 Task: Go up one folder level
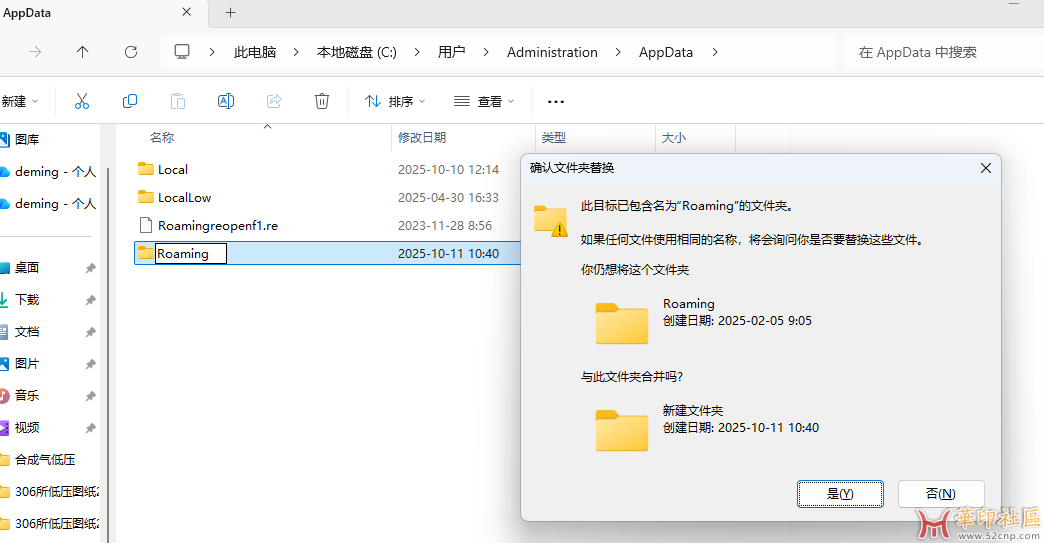pyautogui.click(x=83, y=52)
